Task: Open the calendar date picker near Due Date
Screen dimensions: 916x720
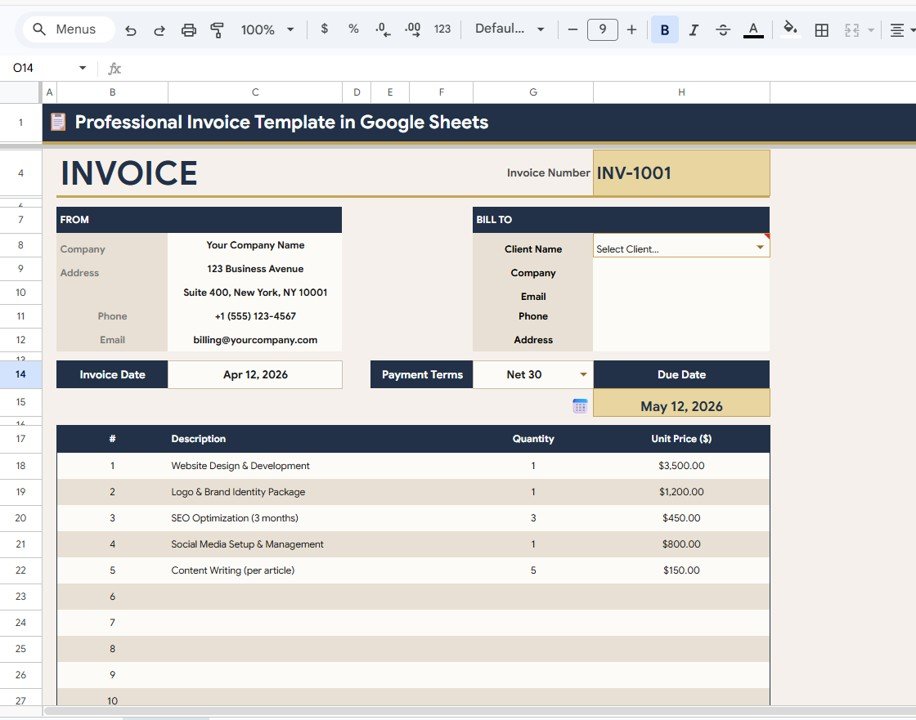Action: pos(580,405)
